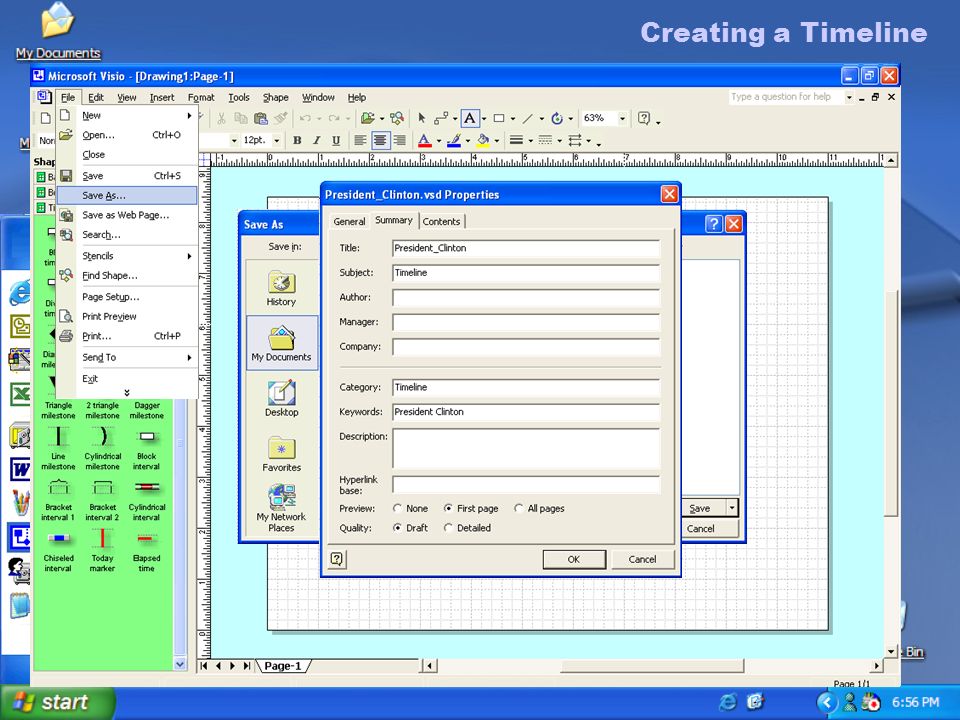
Task: Expand the Stencils submenu arrow
Action: (190, 256)
